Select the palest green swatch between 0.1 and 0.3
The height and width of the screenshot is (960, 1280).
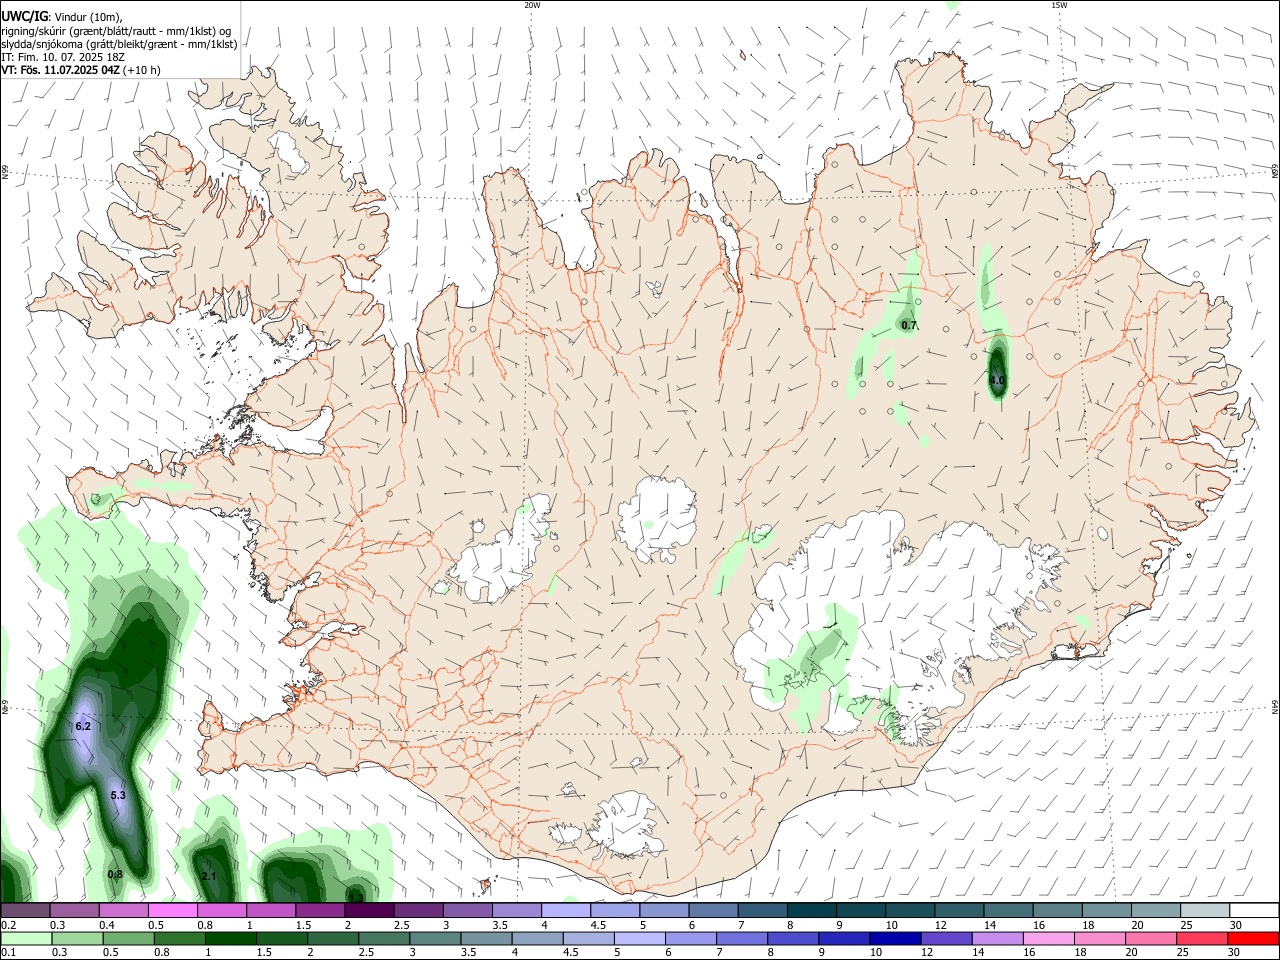point(26,939)
